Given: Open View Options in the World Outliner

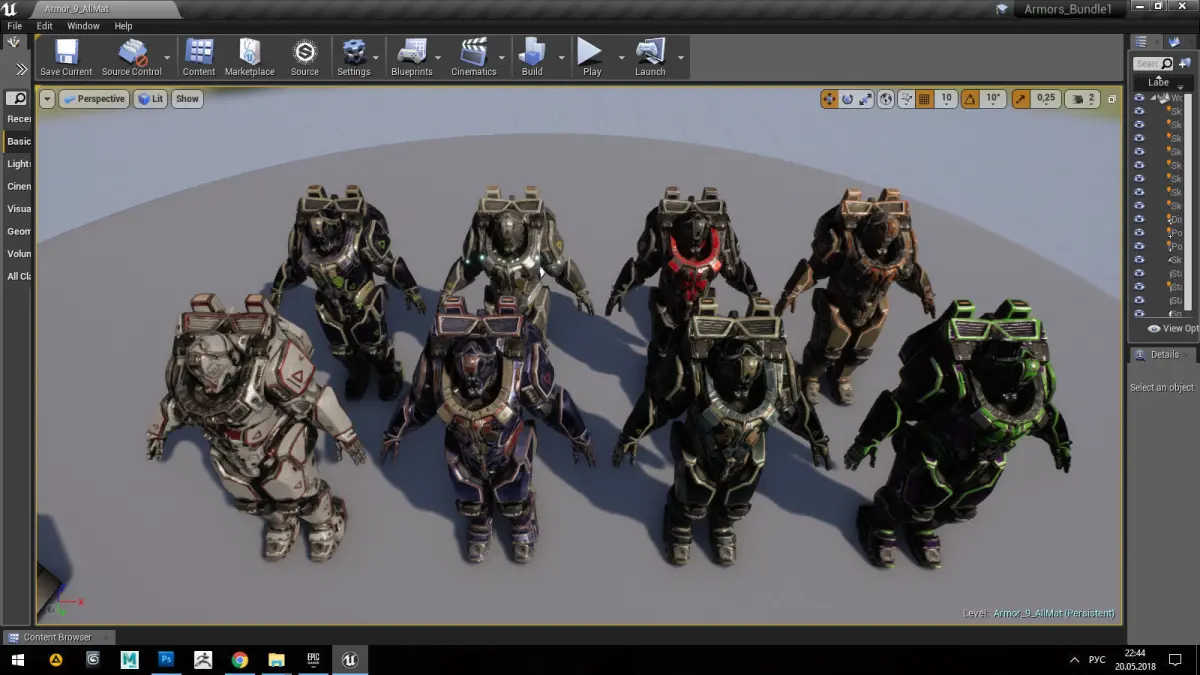Looking at the screenshot, I should [x=1173, y=328].
